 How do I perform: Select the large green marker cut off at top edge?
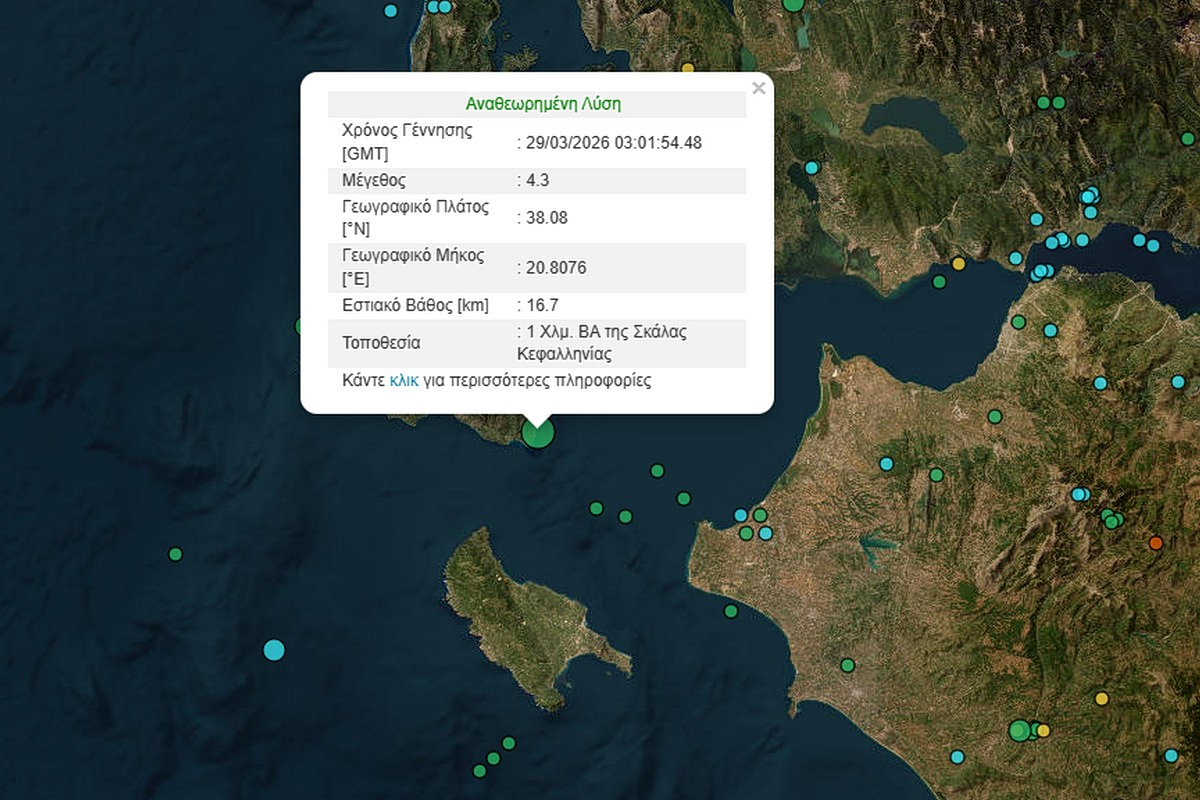(793, 4)
